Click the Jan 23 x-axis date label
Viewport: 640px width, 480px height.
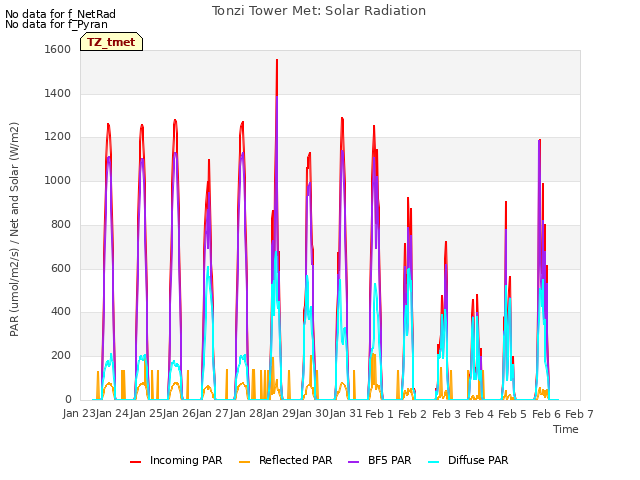[x=79, y=414]
